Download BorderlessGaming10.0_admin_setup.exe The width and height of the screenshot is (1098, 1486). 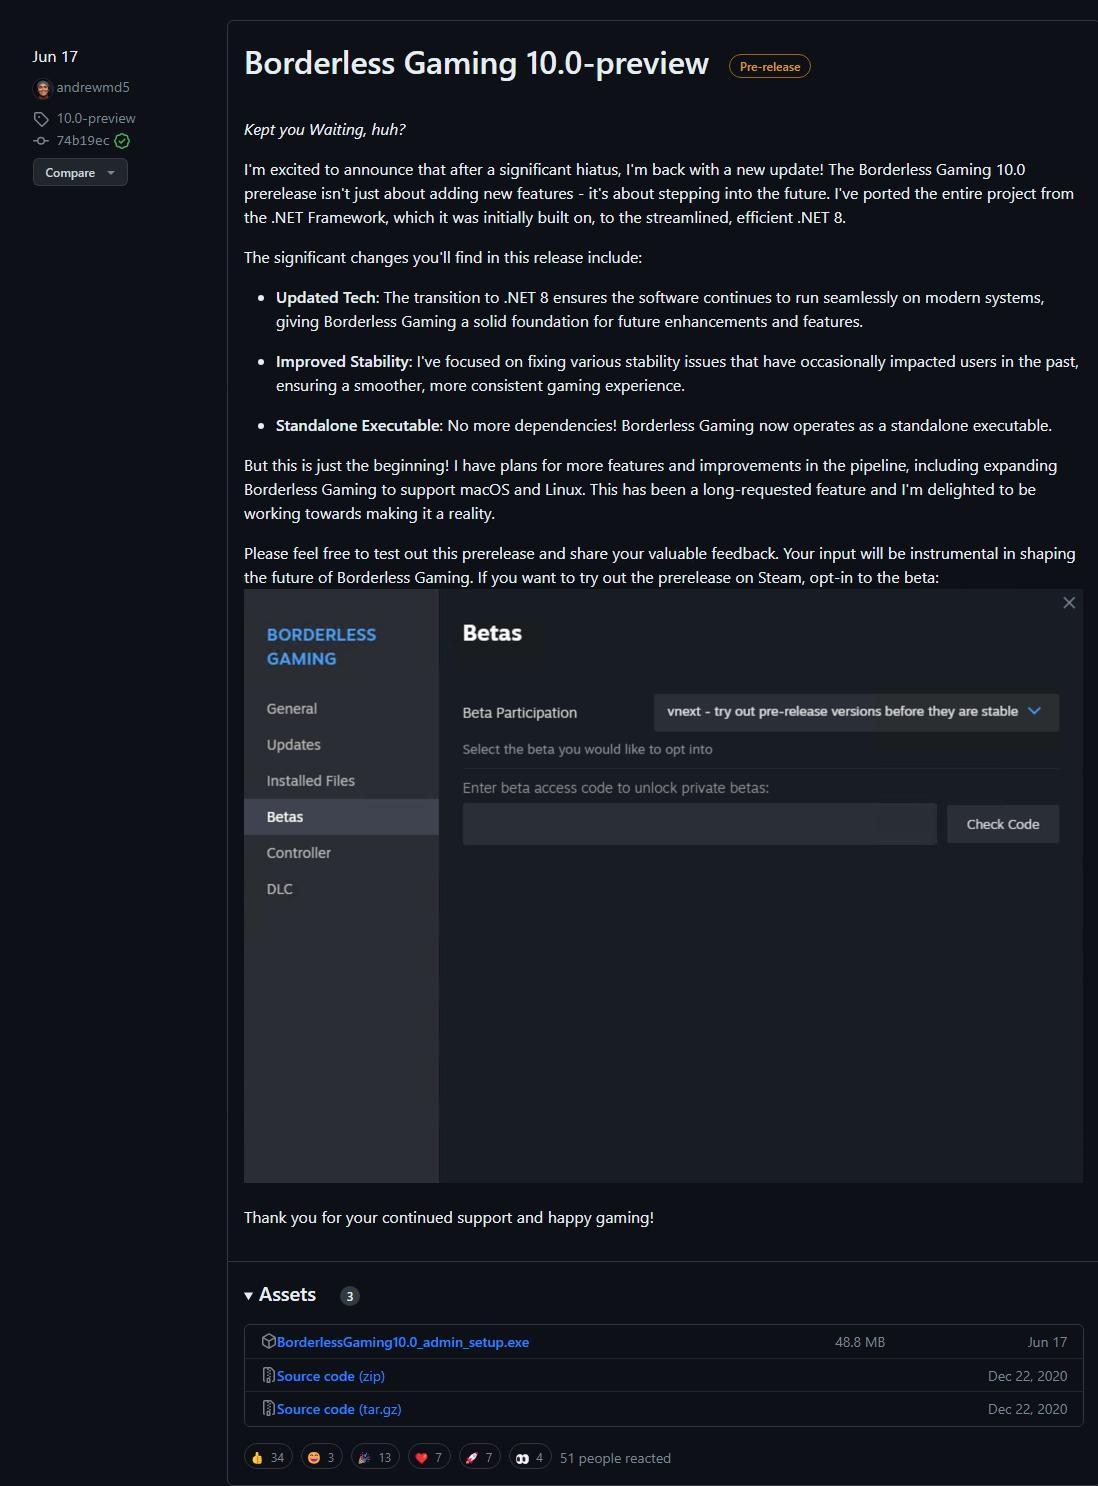click(x=402, y=1342)
